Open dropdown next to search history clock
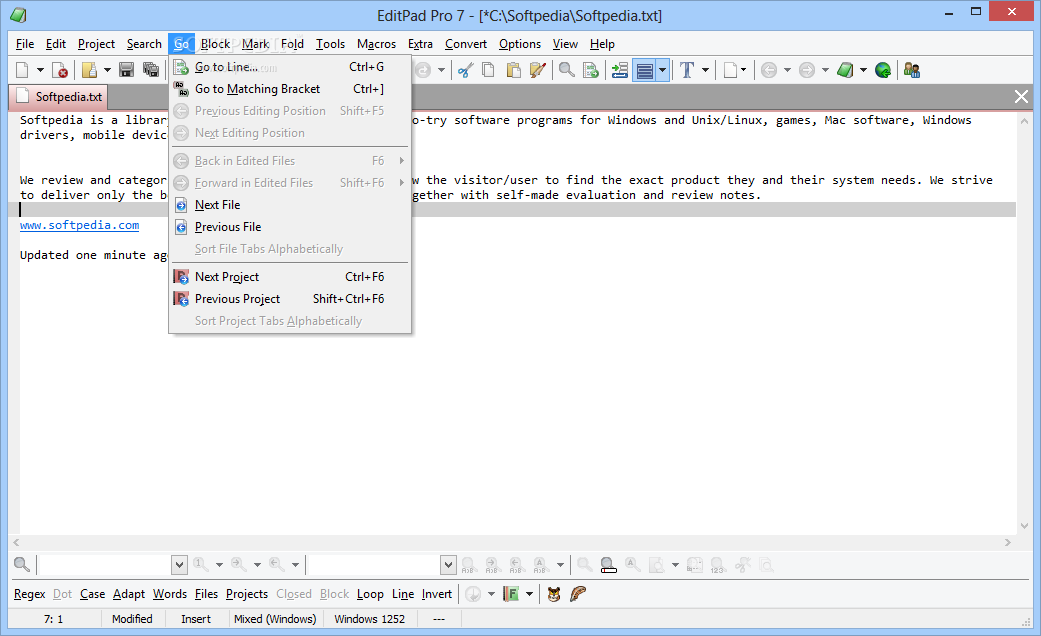 pyautogui.click(x=491, y=594)
